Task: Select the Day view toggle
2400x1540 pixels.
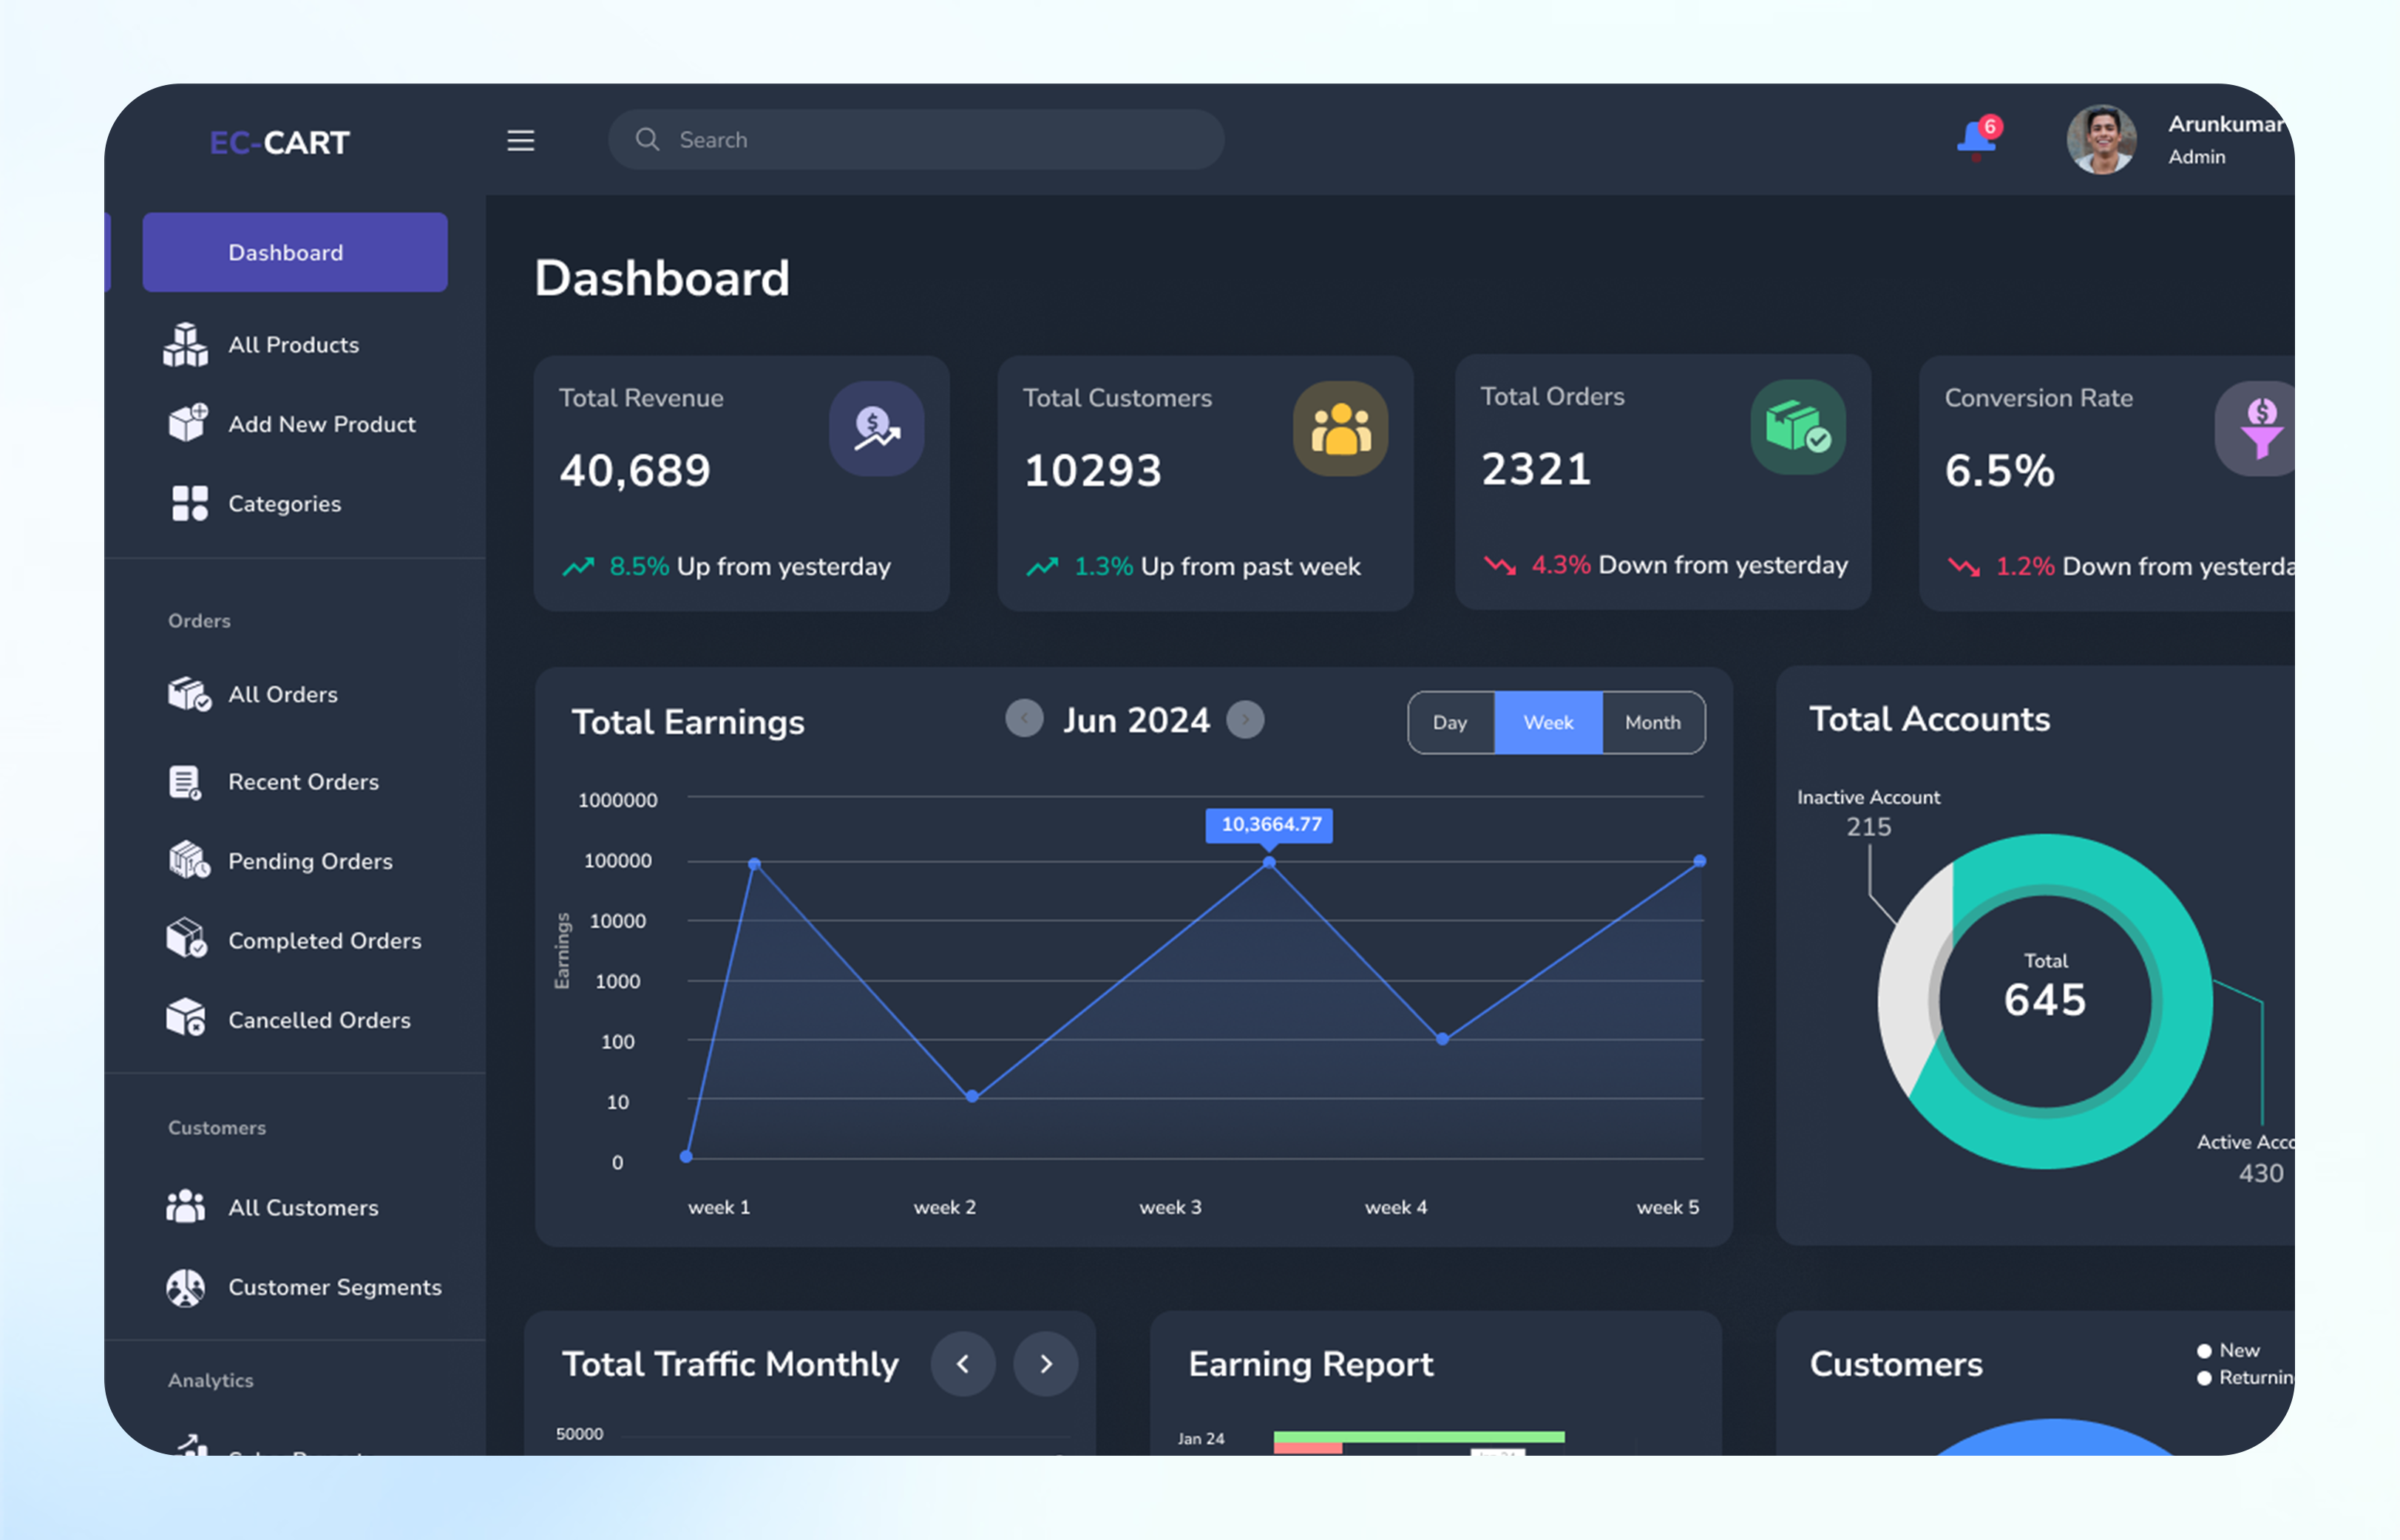Action: (x=1449, y=722)
